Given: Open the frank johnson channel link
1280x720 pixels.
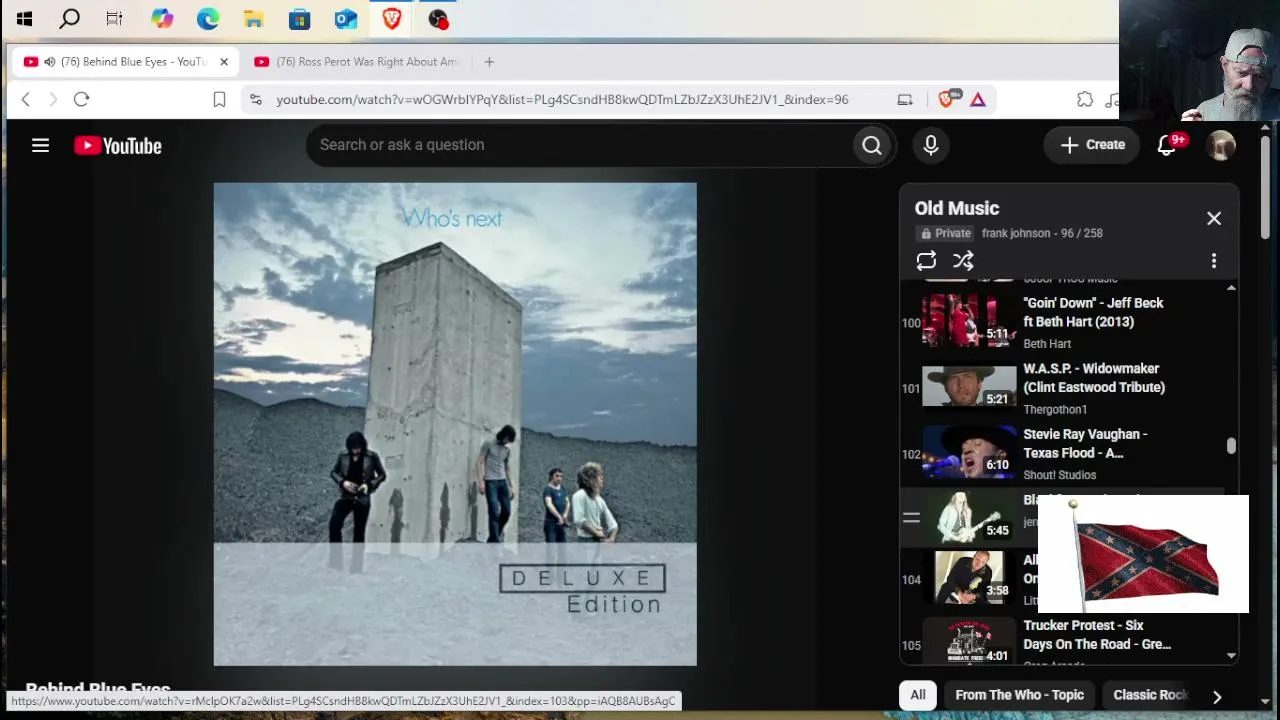Looking at the screenshot, I should click(1016, 233).
